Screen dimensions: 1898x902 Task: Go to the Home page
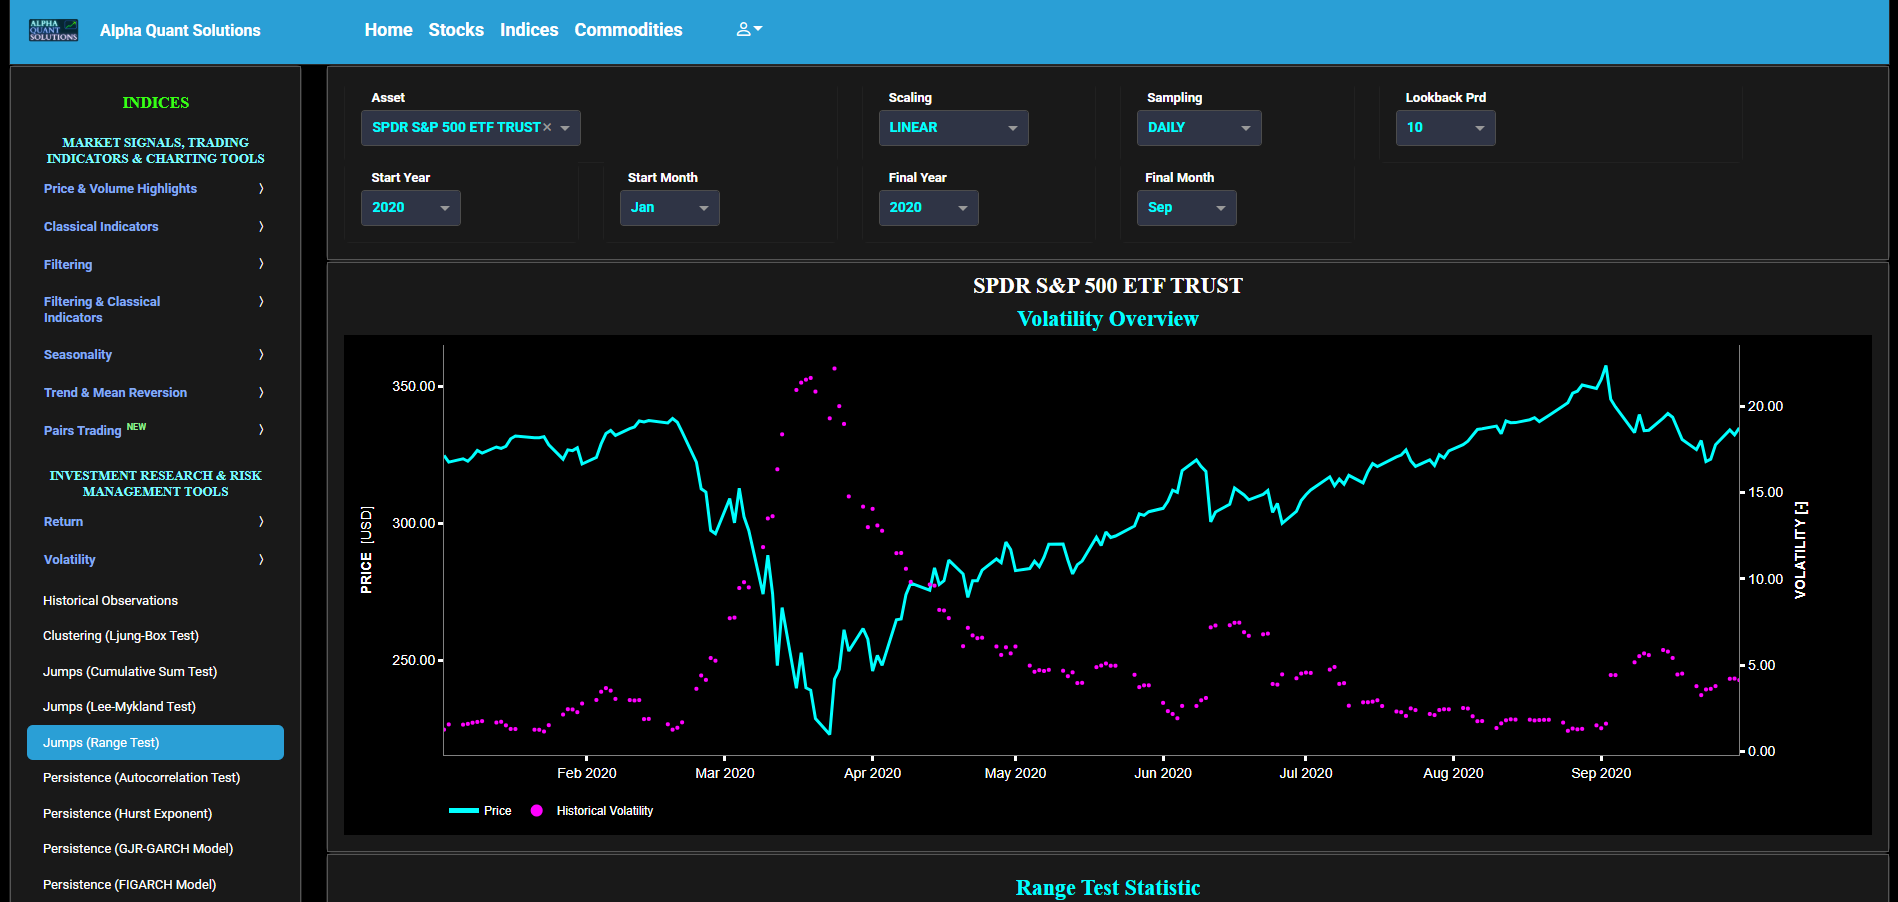click(388, 30)
